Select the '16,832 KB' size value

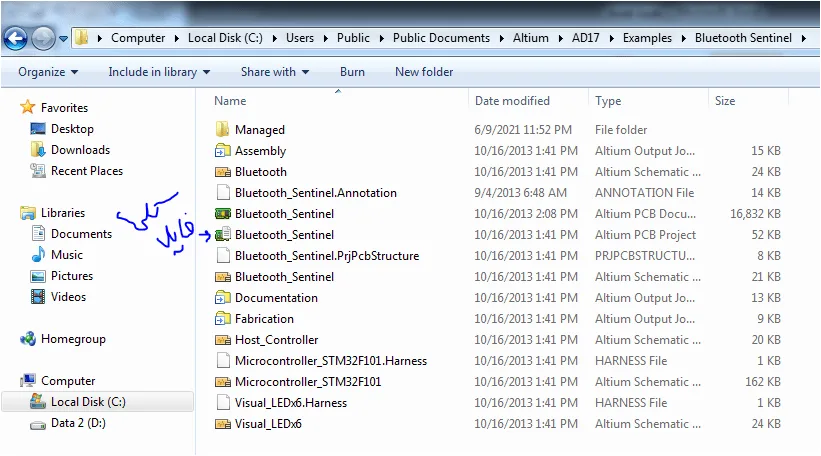click(755, 214)
